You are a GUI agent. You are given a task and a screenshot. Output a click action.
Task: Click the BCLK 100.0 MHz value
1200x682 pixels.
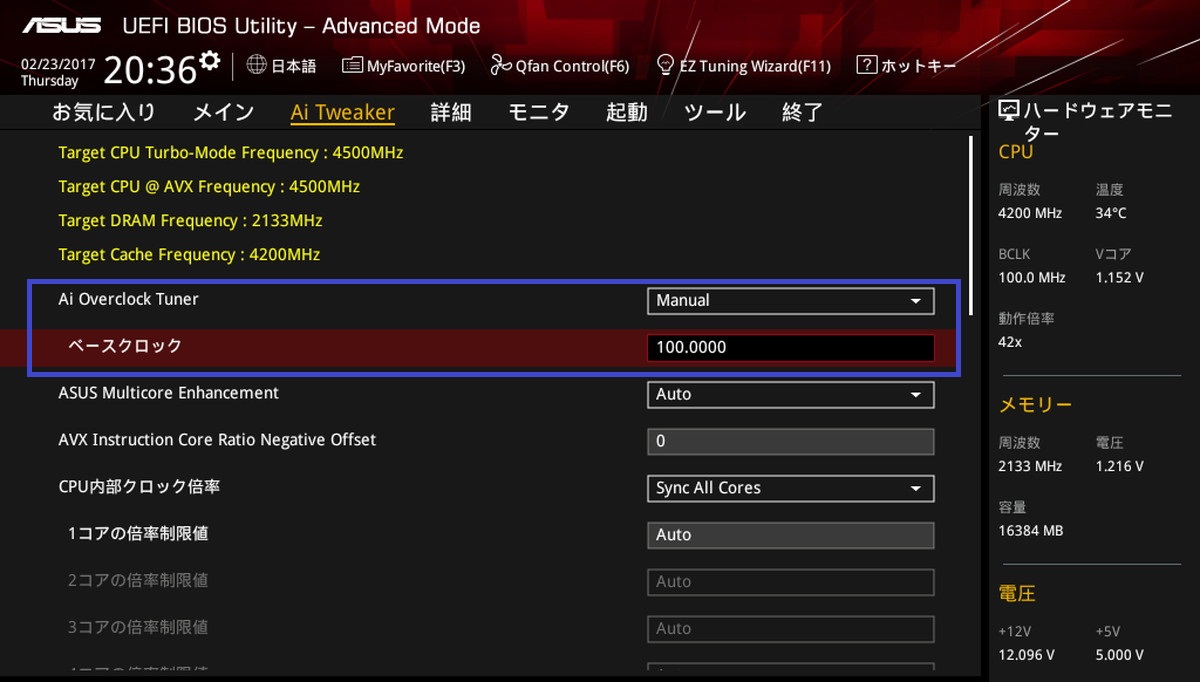(1032, 277)
